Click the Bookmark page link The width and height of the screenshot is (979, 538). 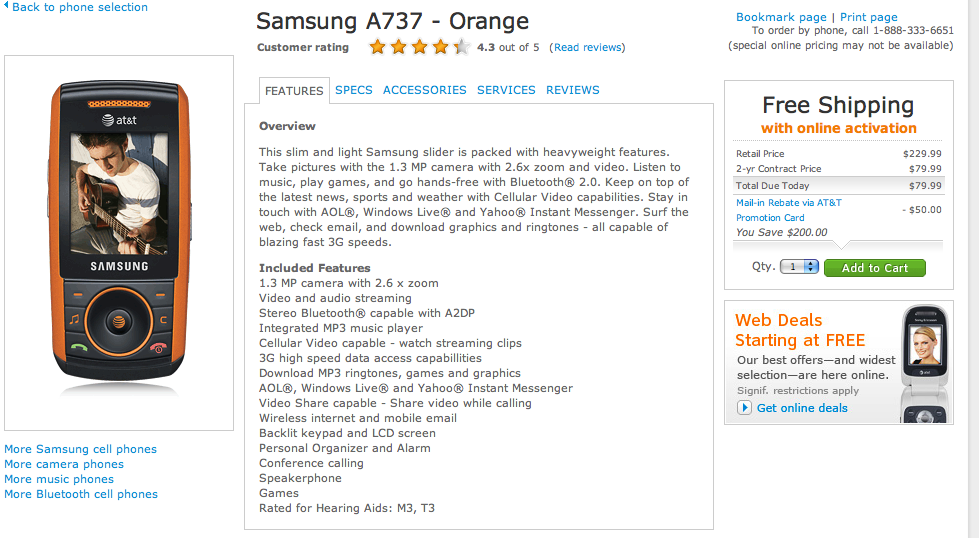(781, 17)
